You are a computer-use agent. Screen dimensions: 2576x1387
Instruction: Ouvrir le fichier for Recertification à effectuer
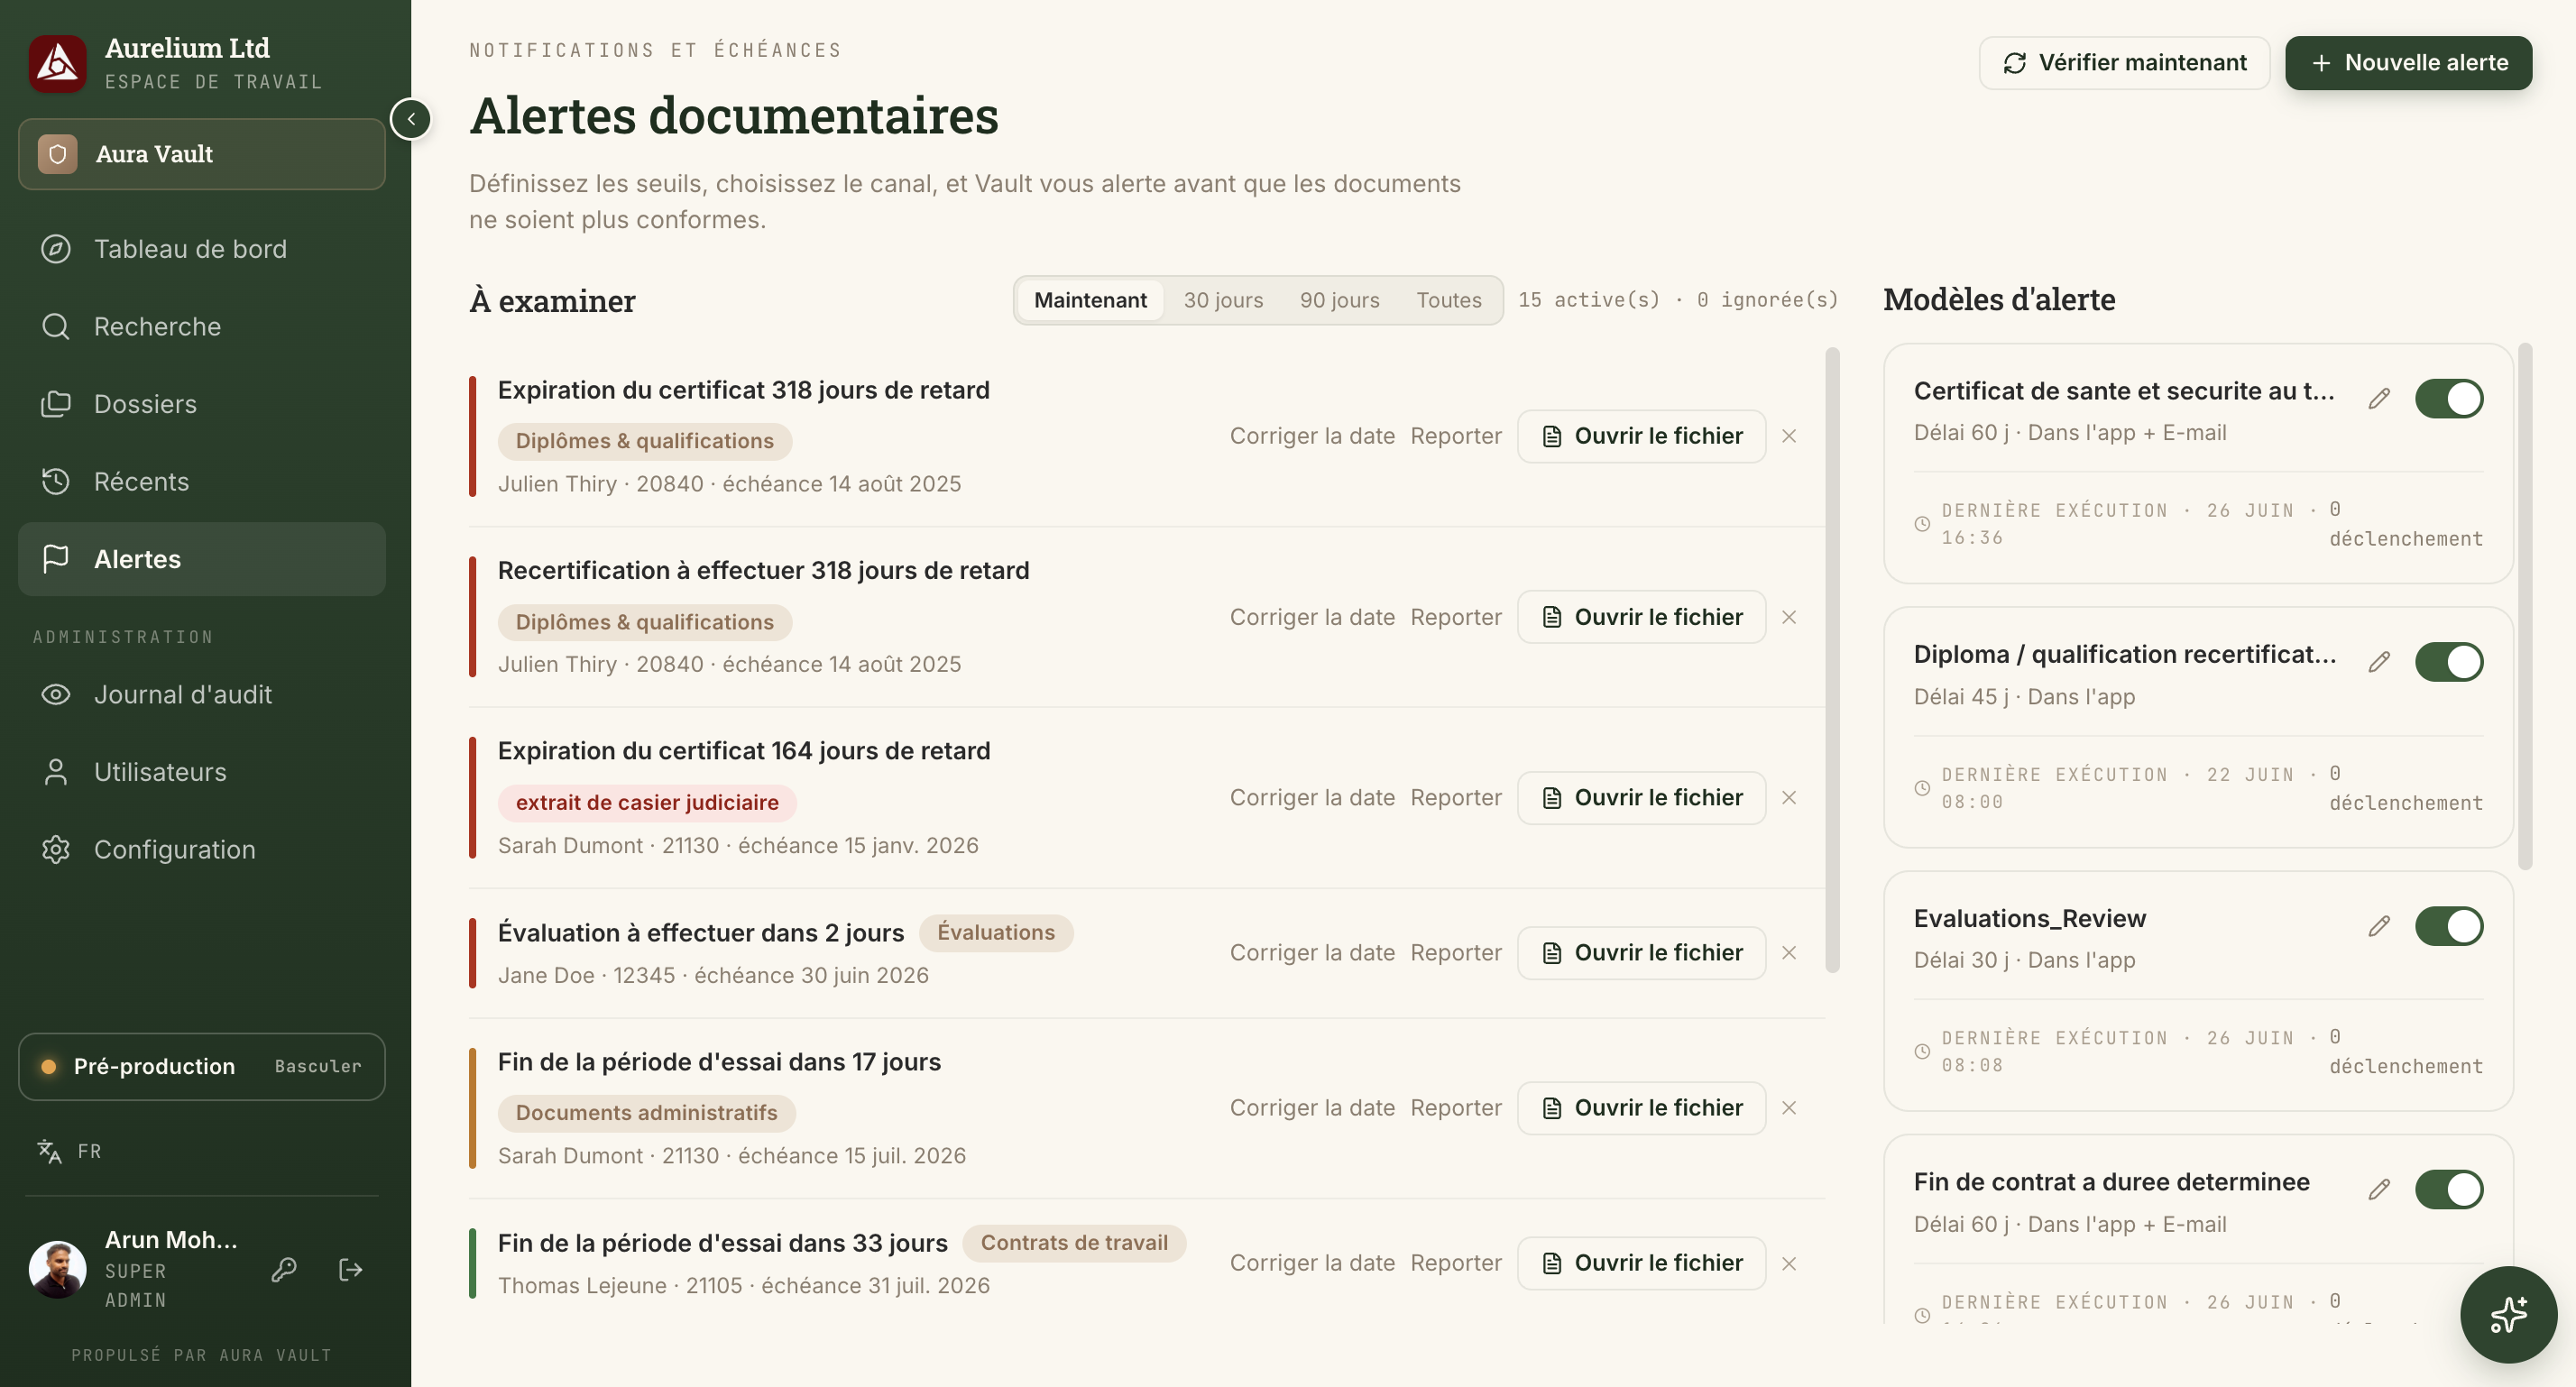(1641, 617)
